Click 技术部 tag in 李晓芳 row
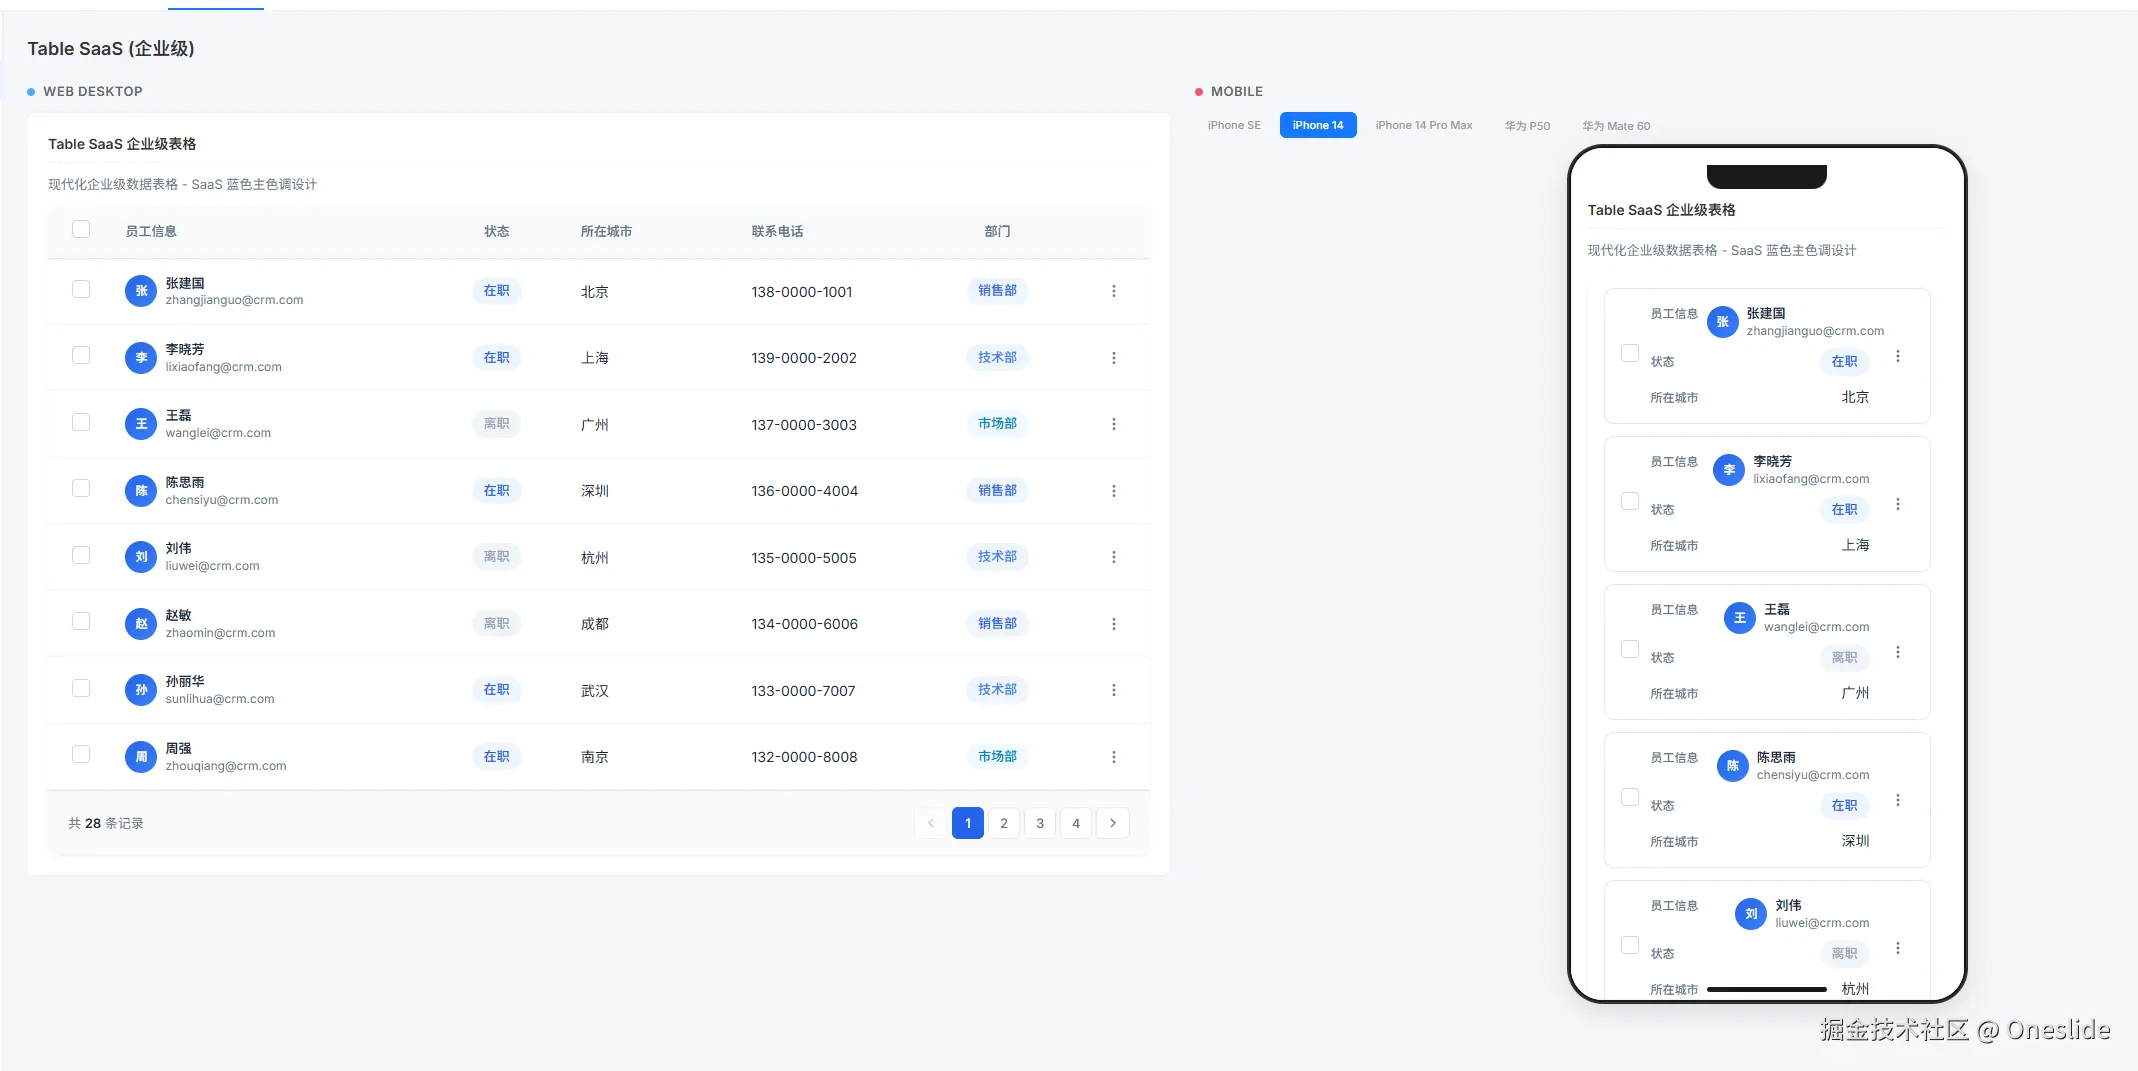The height and width of the screenshot is (1071, 2138). (997, 357)
